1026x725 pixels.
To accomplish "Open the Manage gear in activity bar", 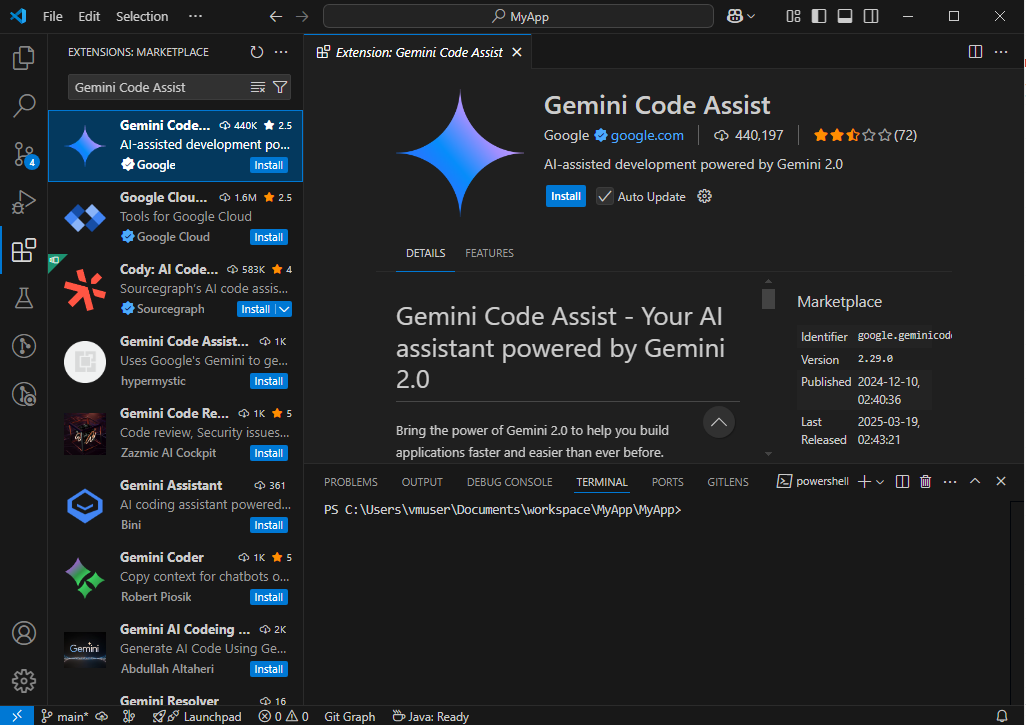I will (24, 681).
